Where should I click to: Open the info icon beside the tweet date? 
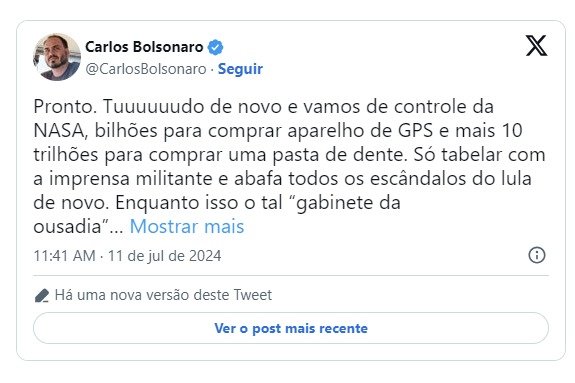pos(537,255)
